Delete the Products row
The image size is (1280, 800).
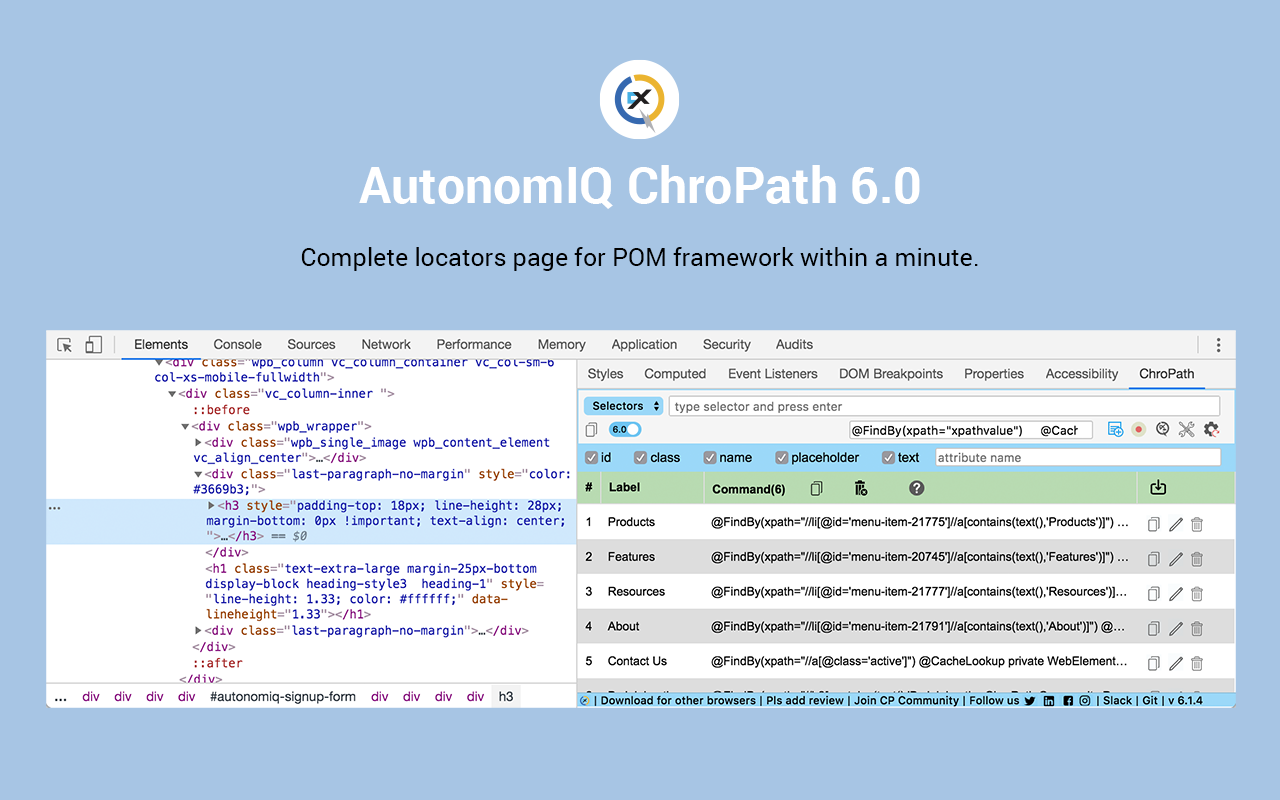pos(1197,524)
